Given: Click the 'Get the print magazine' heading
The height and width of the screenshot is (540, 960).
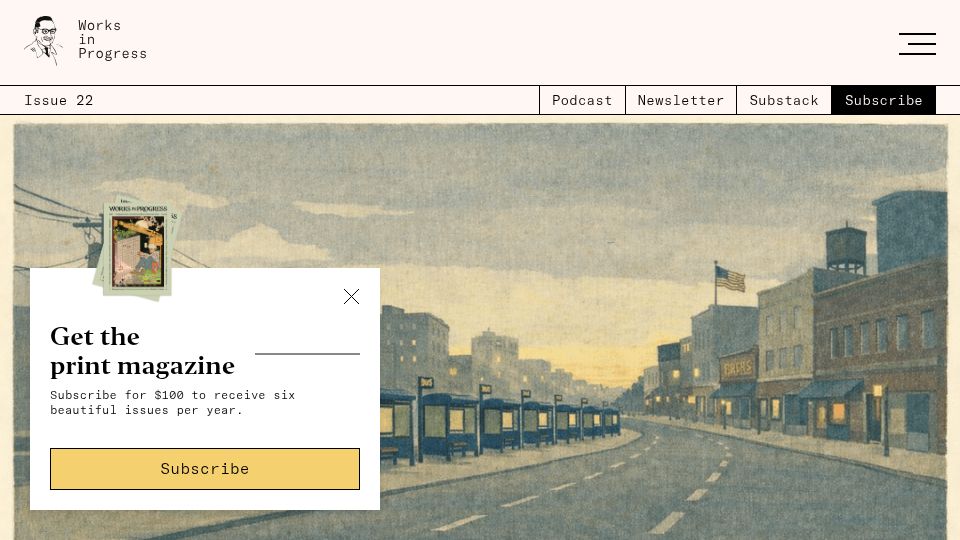Looking at the screenshot, I should point(142,351).
